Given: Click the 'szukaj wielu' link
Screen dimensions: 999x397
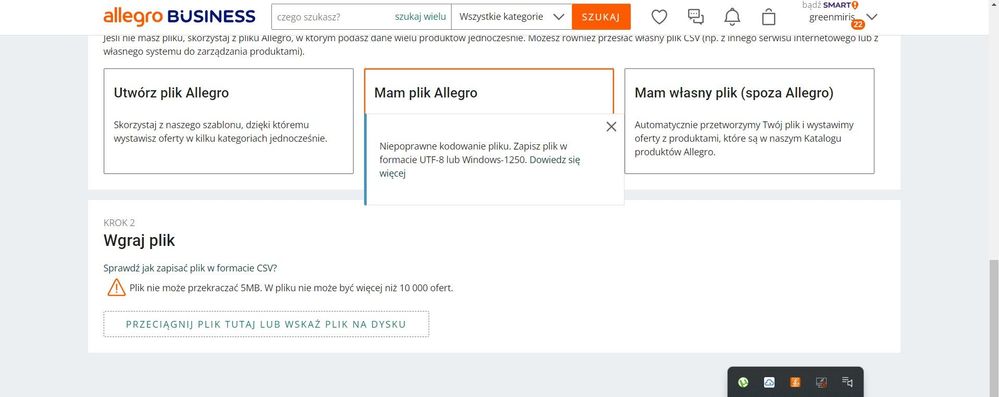Looking at the screenshot, I should pos(420,17).
